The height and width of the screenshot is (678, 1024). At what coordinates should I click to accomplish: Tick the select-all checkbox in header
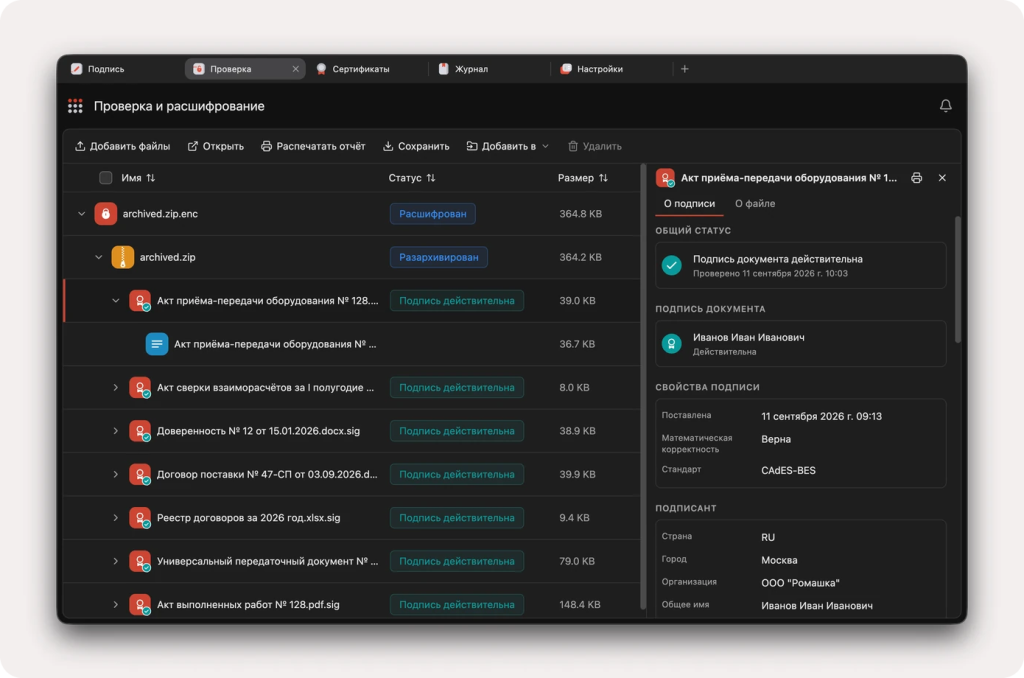point(106,178)
